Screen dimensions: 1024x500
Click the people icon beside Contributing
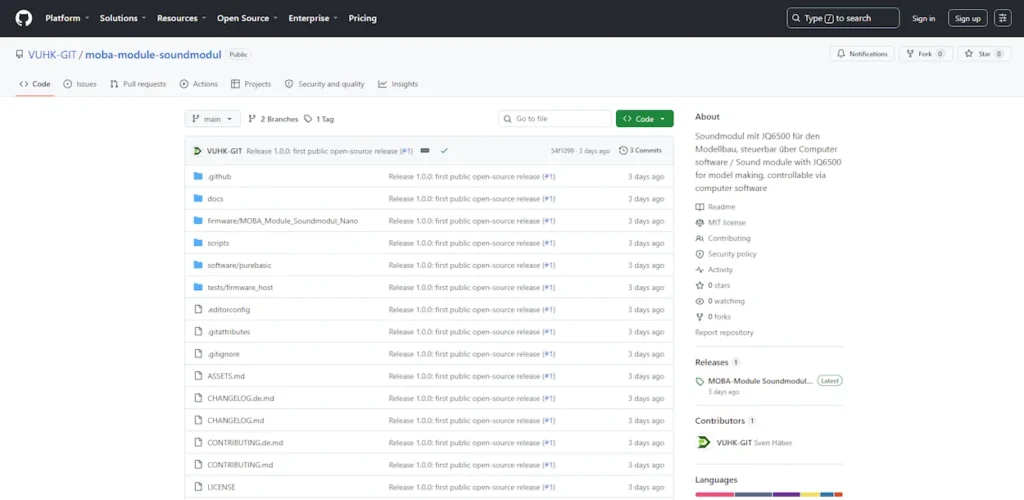tap(699, 238)
